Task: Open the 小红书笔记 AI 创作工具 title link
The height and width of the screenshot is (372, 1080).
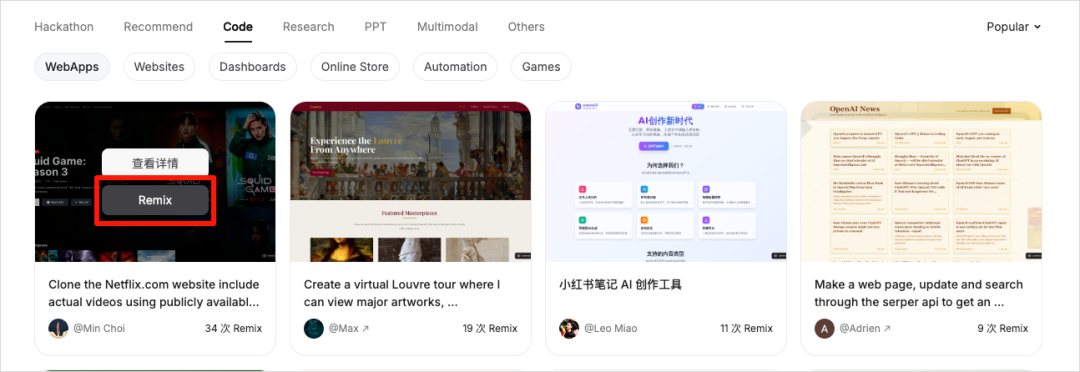Action: pos(620,285)
